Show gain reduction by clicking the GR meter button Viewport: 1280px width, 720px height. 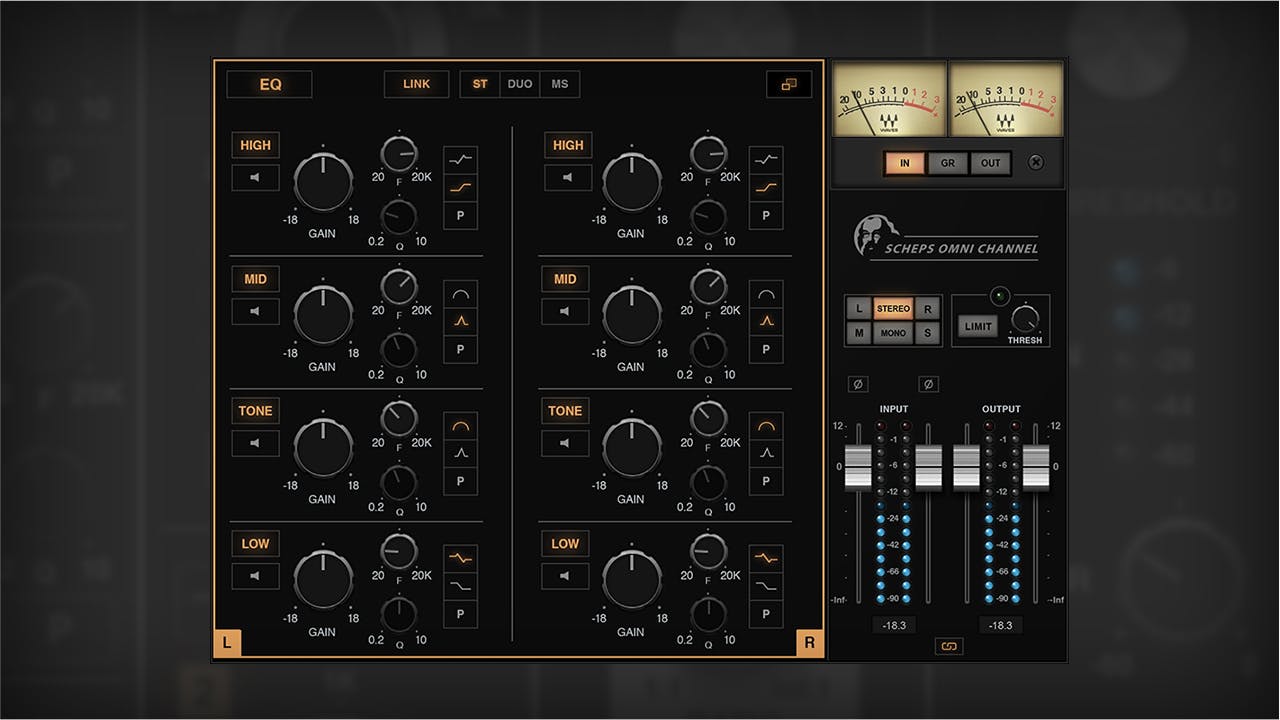click(x=947, y=163)
